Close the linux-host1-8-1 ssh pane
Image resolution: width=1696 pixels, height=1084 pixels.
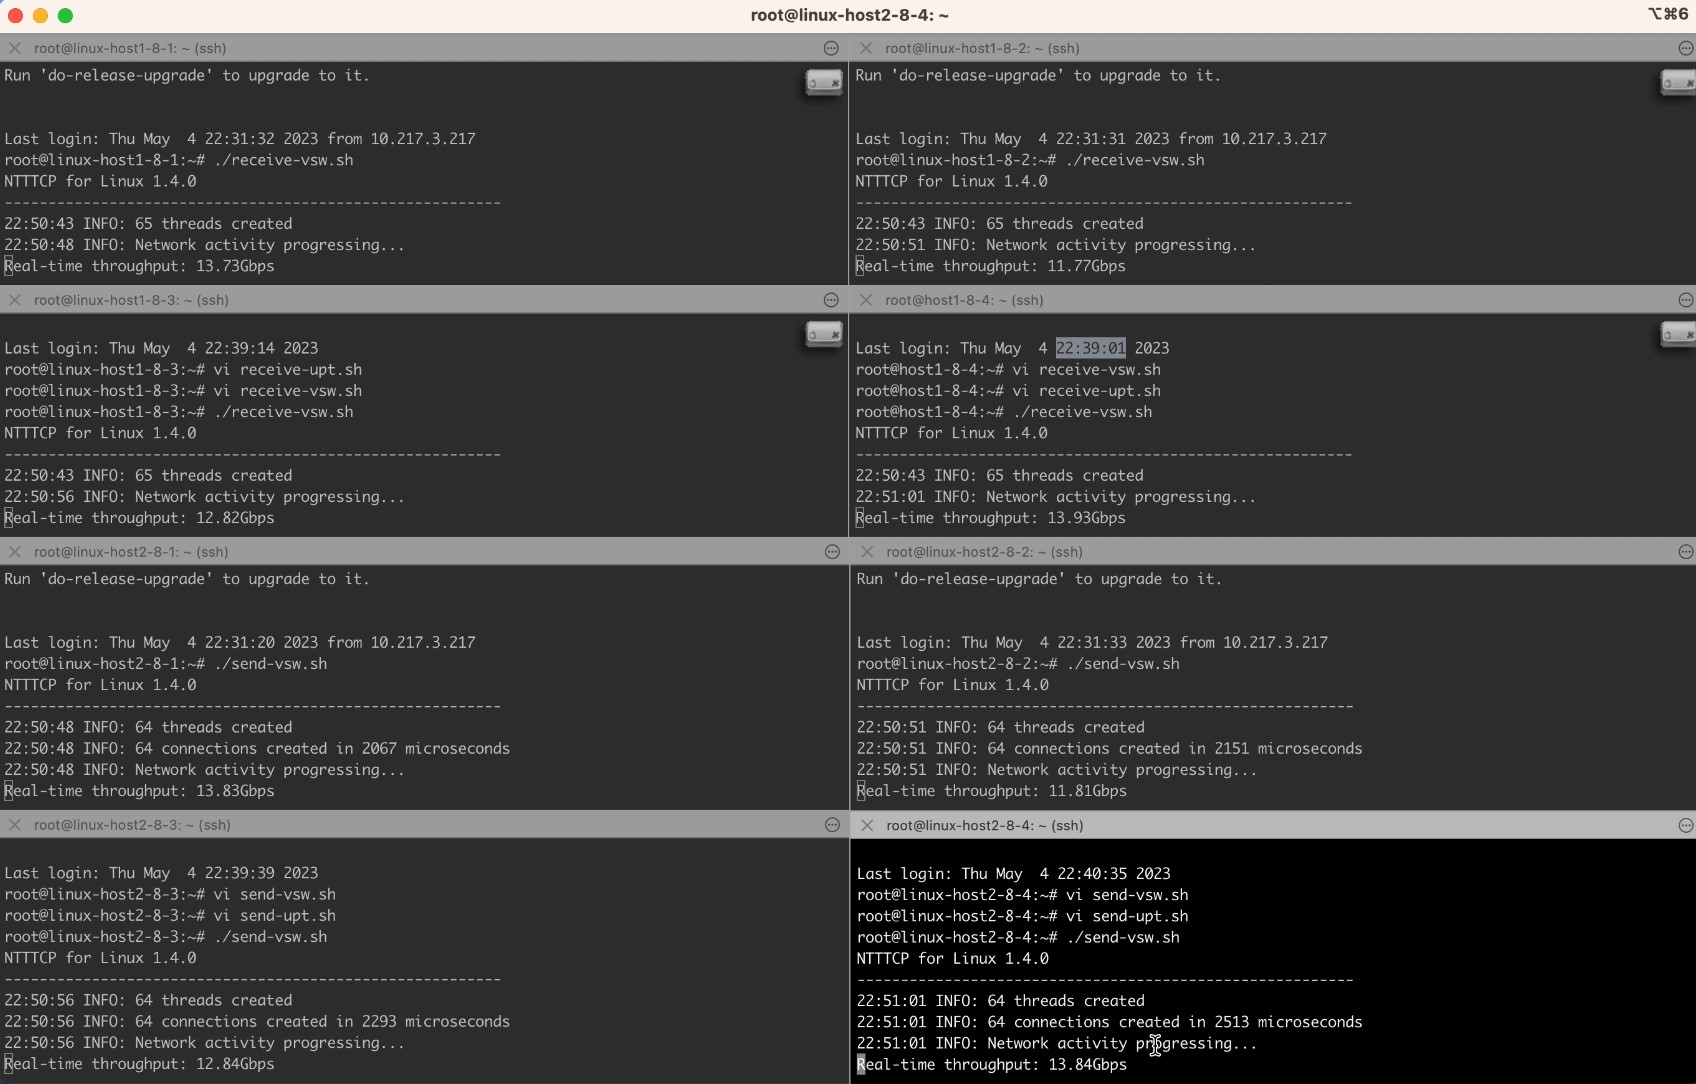pos(15,48)
